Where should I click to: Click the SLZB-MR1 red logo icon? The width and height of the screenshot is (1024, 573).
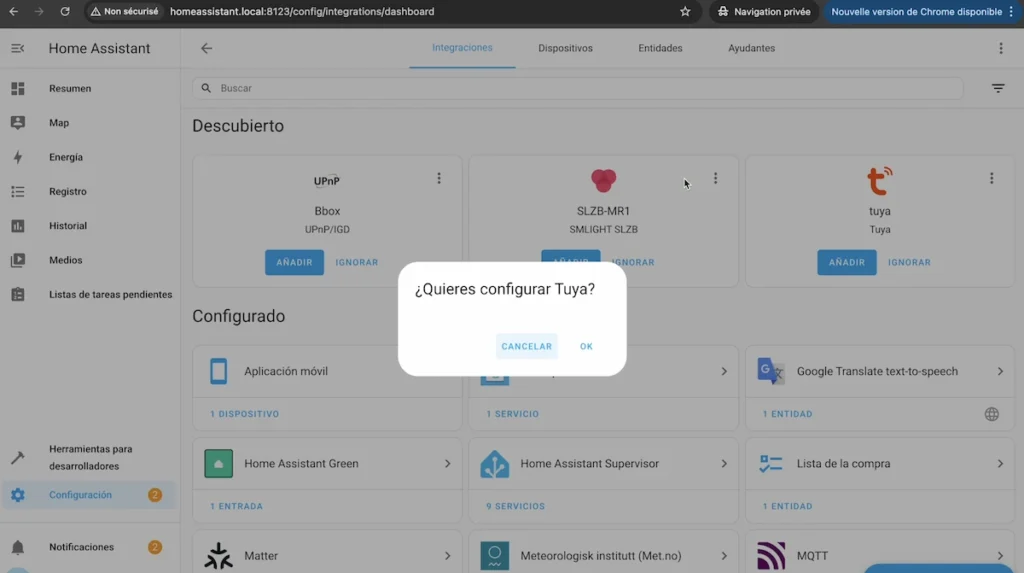(603, 180)
